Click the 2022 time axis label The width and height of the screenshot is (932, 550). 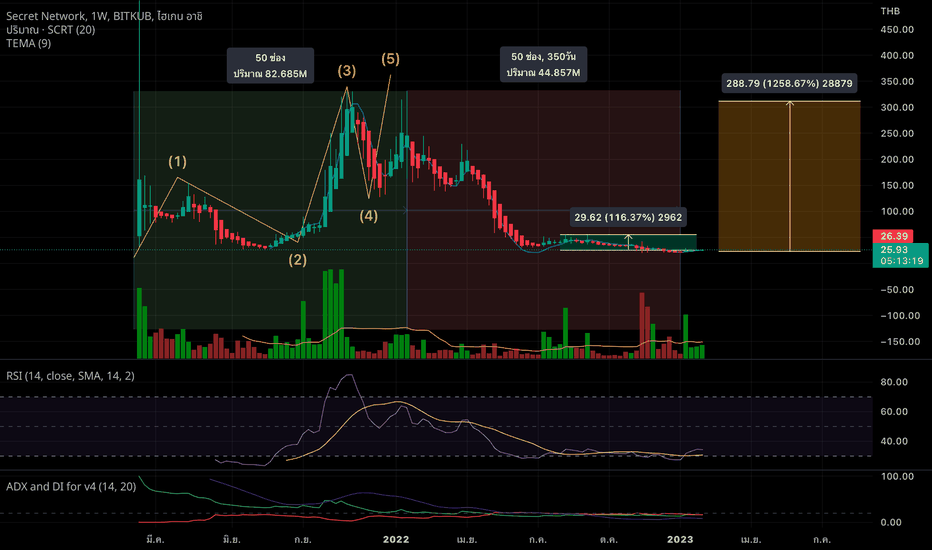[396, 539]
